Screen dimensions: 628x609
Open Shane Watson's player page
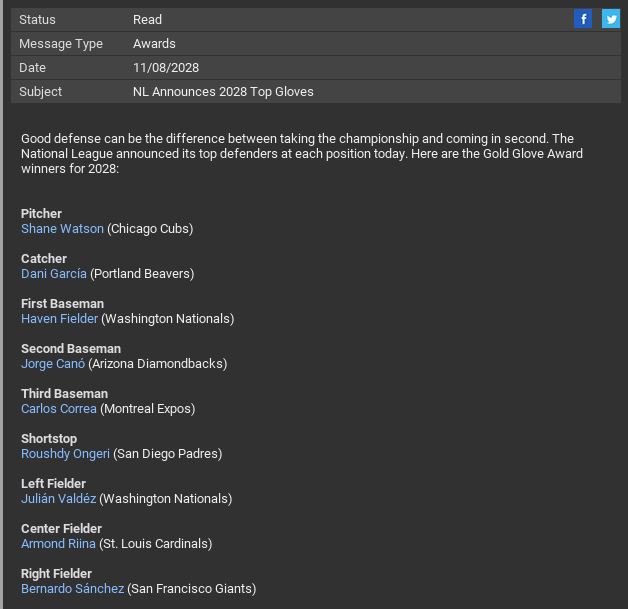[x=62, y=229]
